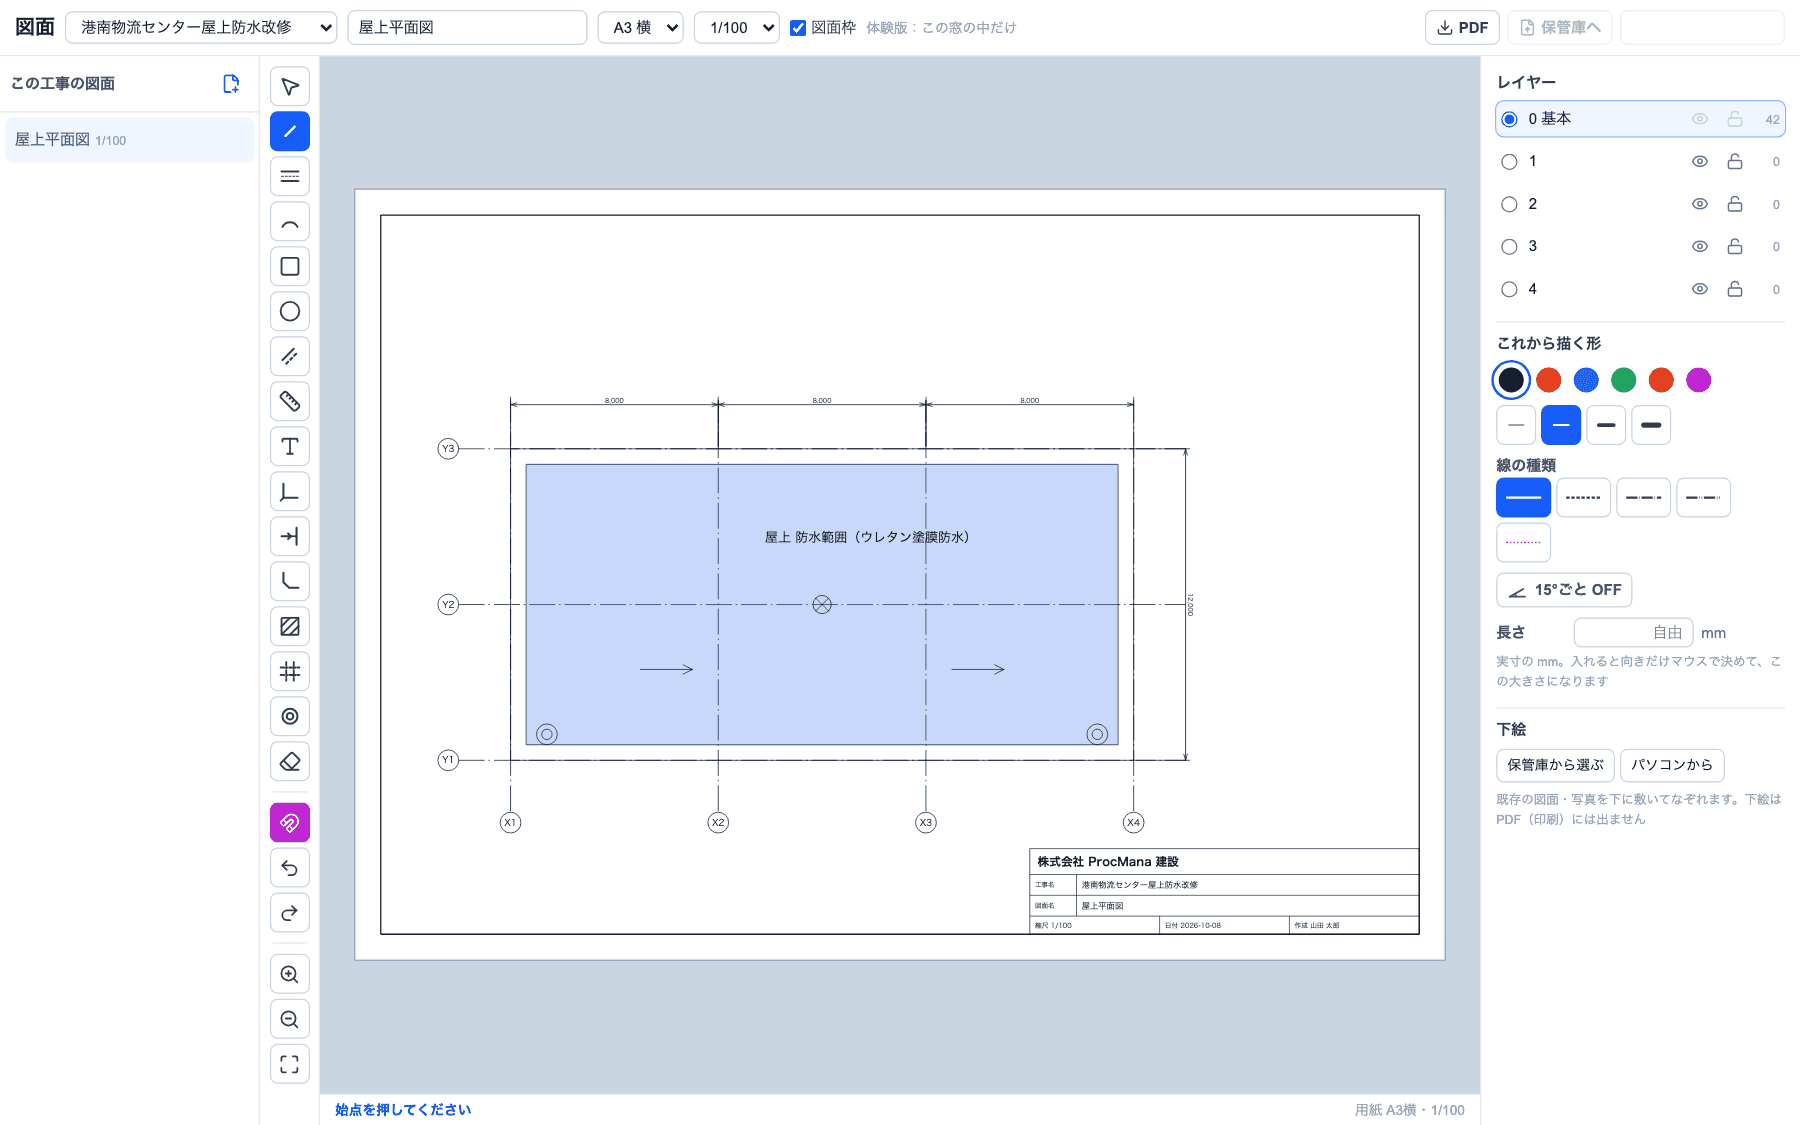Viewport: 1800px width, 1125px height.
Task: Click the パソコンから button
Action: coord(1672,765)
